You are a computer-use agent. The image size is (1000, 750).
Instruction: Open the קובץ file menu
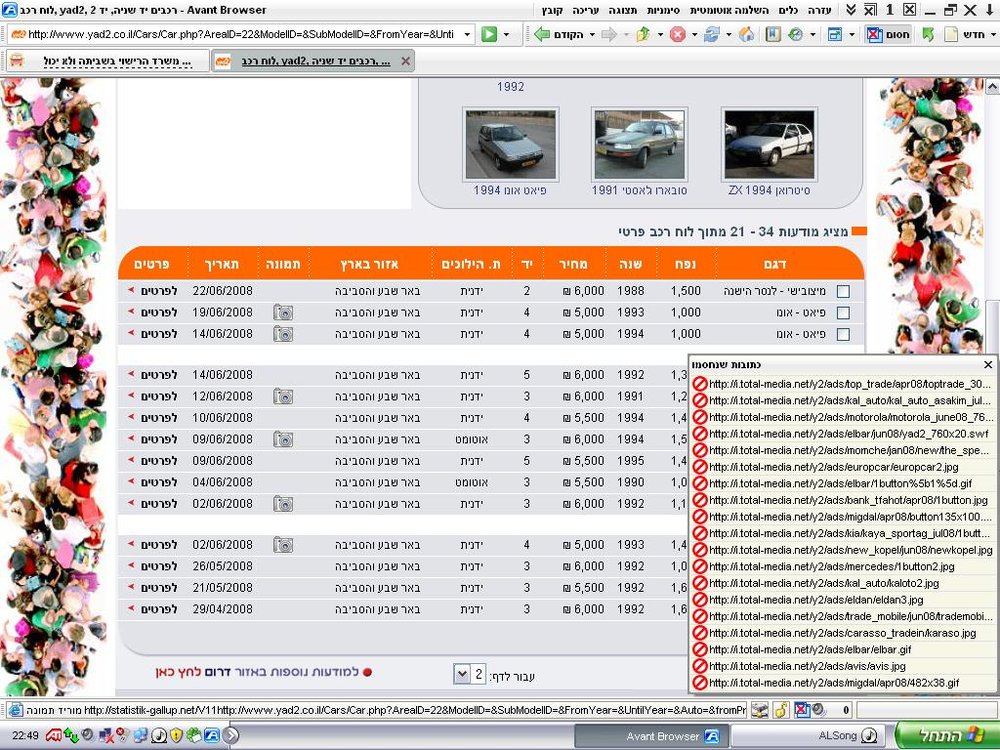coord(552,10)
